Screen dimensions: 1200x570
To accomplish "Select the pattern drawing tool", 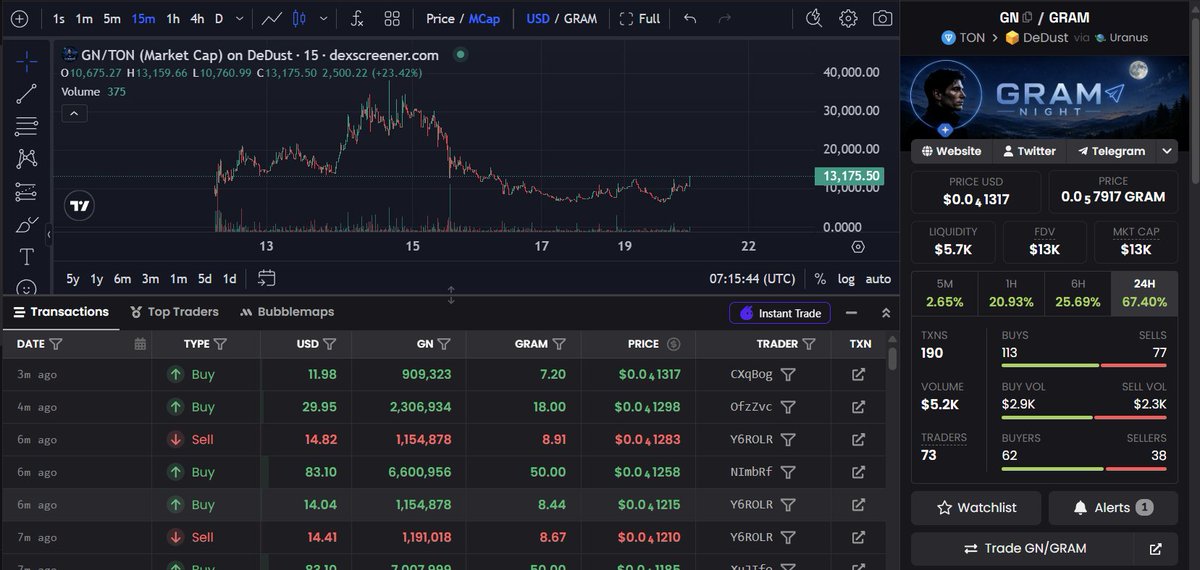I will pyautogui.click(x=27, y=158).
